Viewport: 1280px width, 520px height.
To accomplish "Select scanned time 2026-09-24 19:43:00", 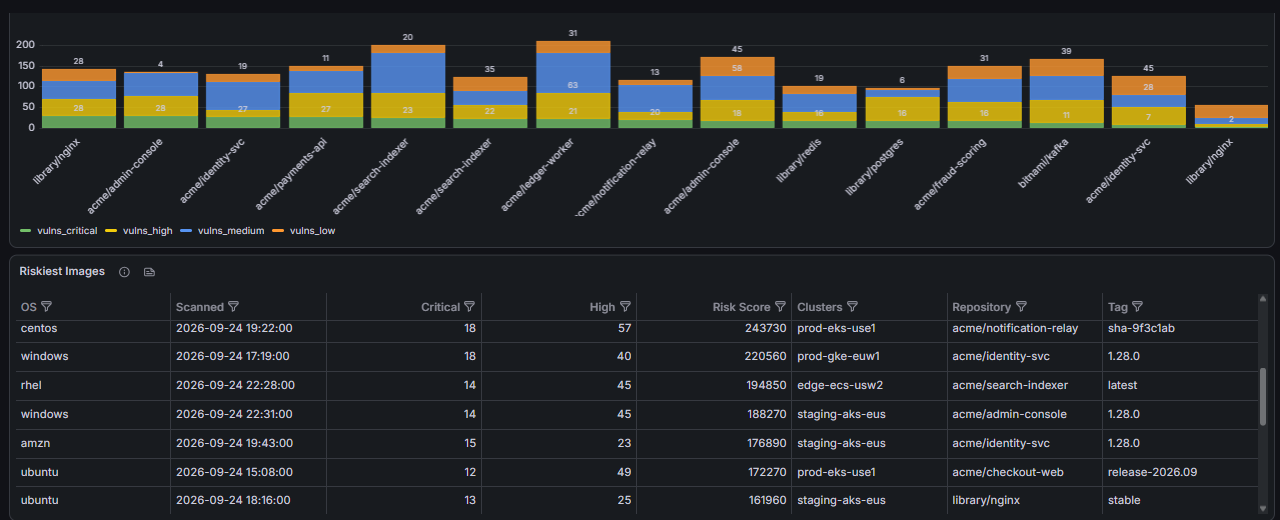I will (235, 443).
